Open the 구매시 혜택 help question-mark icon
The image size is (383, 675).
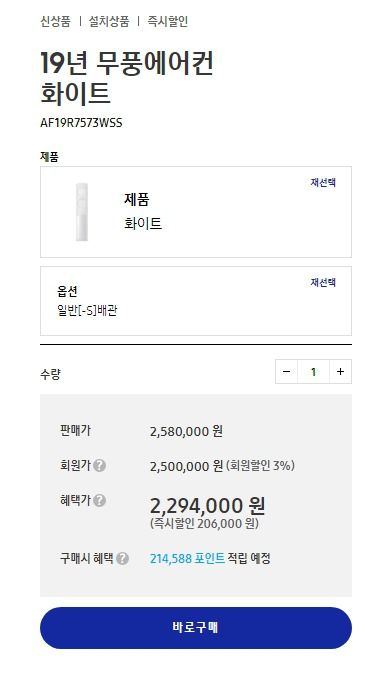122,559
